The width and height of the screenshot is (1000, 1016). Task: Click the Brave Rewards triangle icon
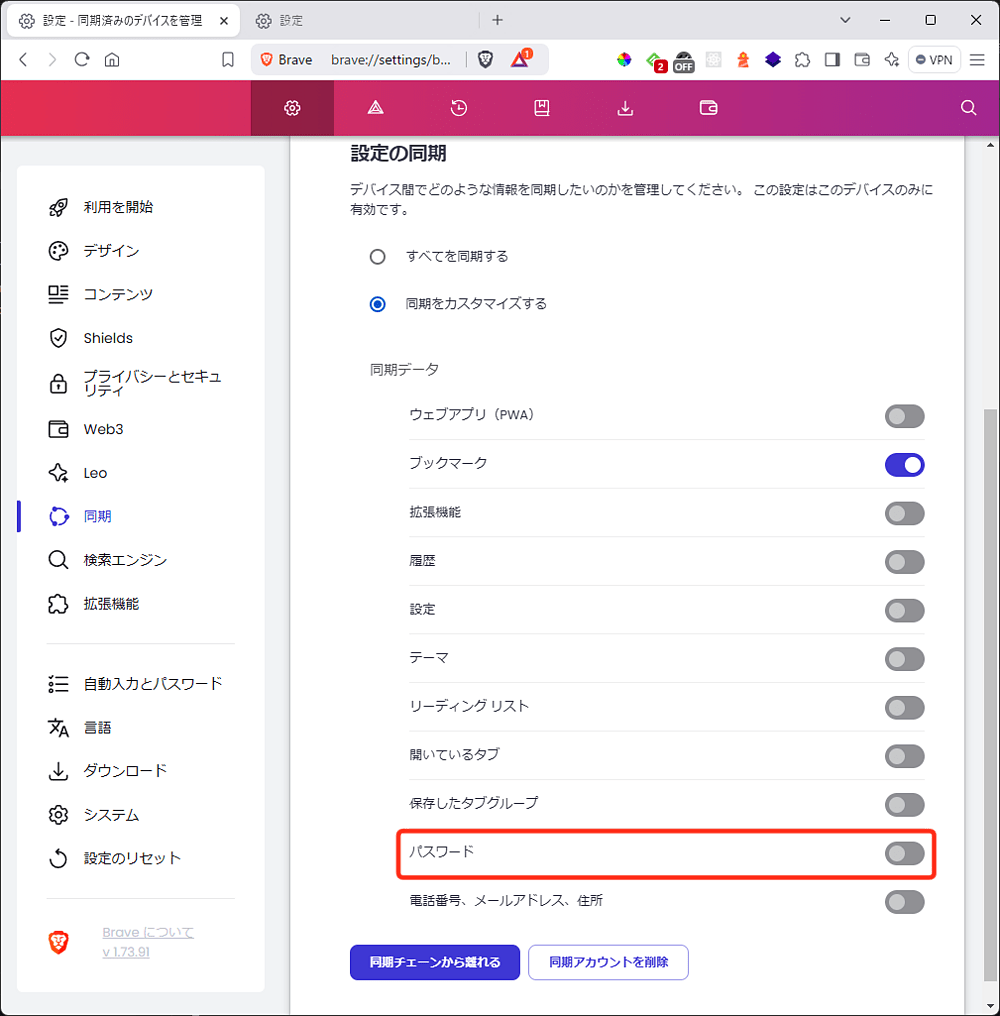pyautogui.click(x=519, y=60)
